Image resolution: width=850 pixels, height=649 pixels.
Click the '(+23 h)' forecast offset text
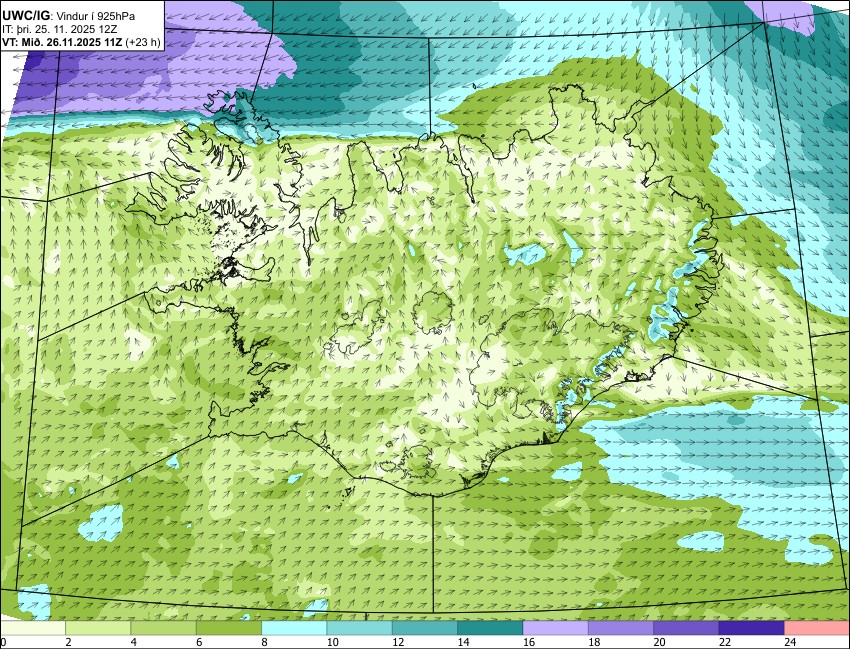[x=143, y=43]
